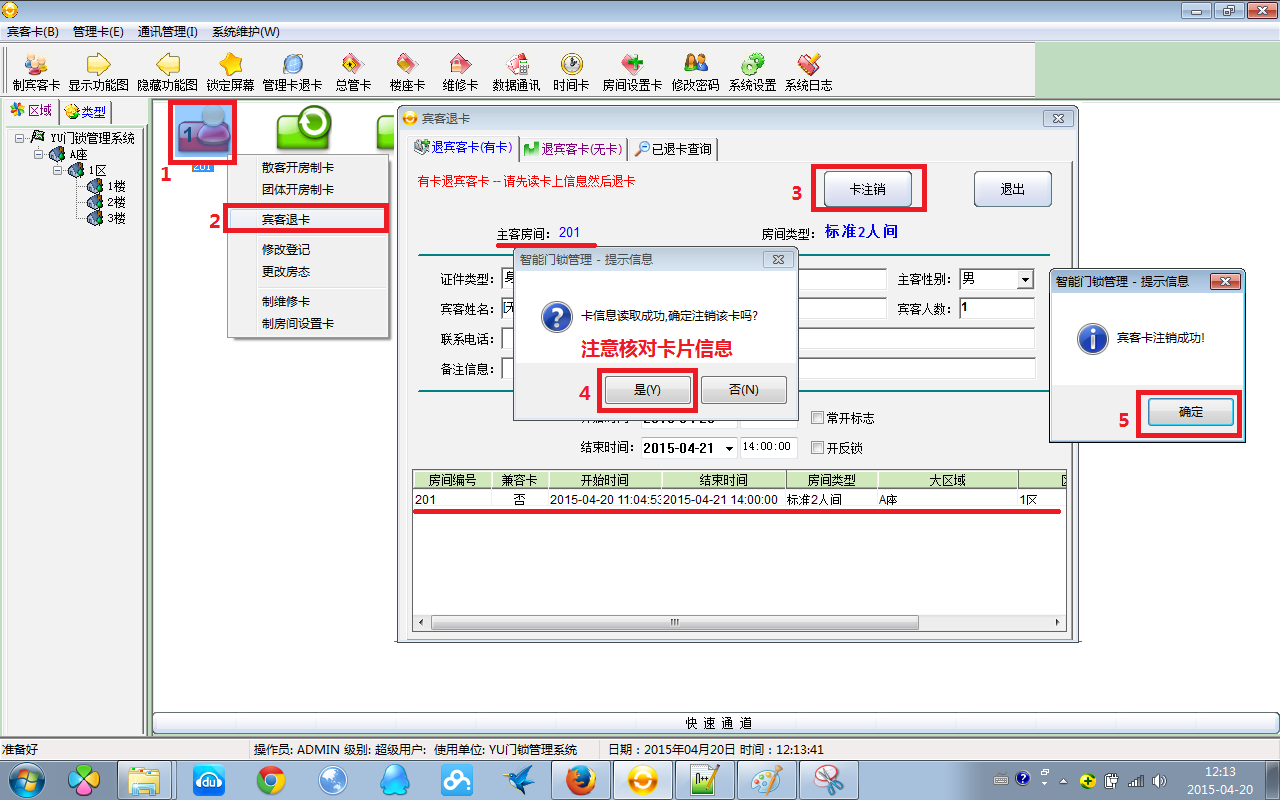
Task: Open the 主客性别 dropdown
Action: point(1024,280)
